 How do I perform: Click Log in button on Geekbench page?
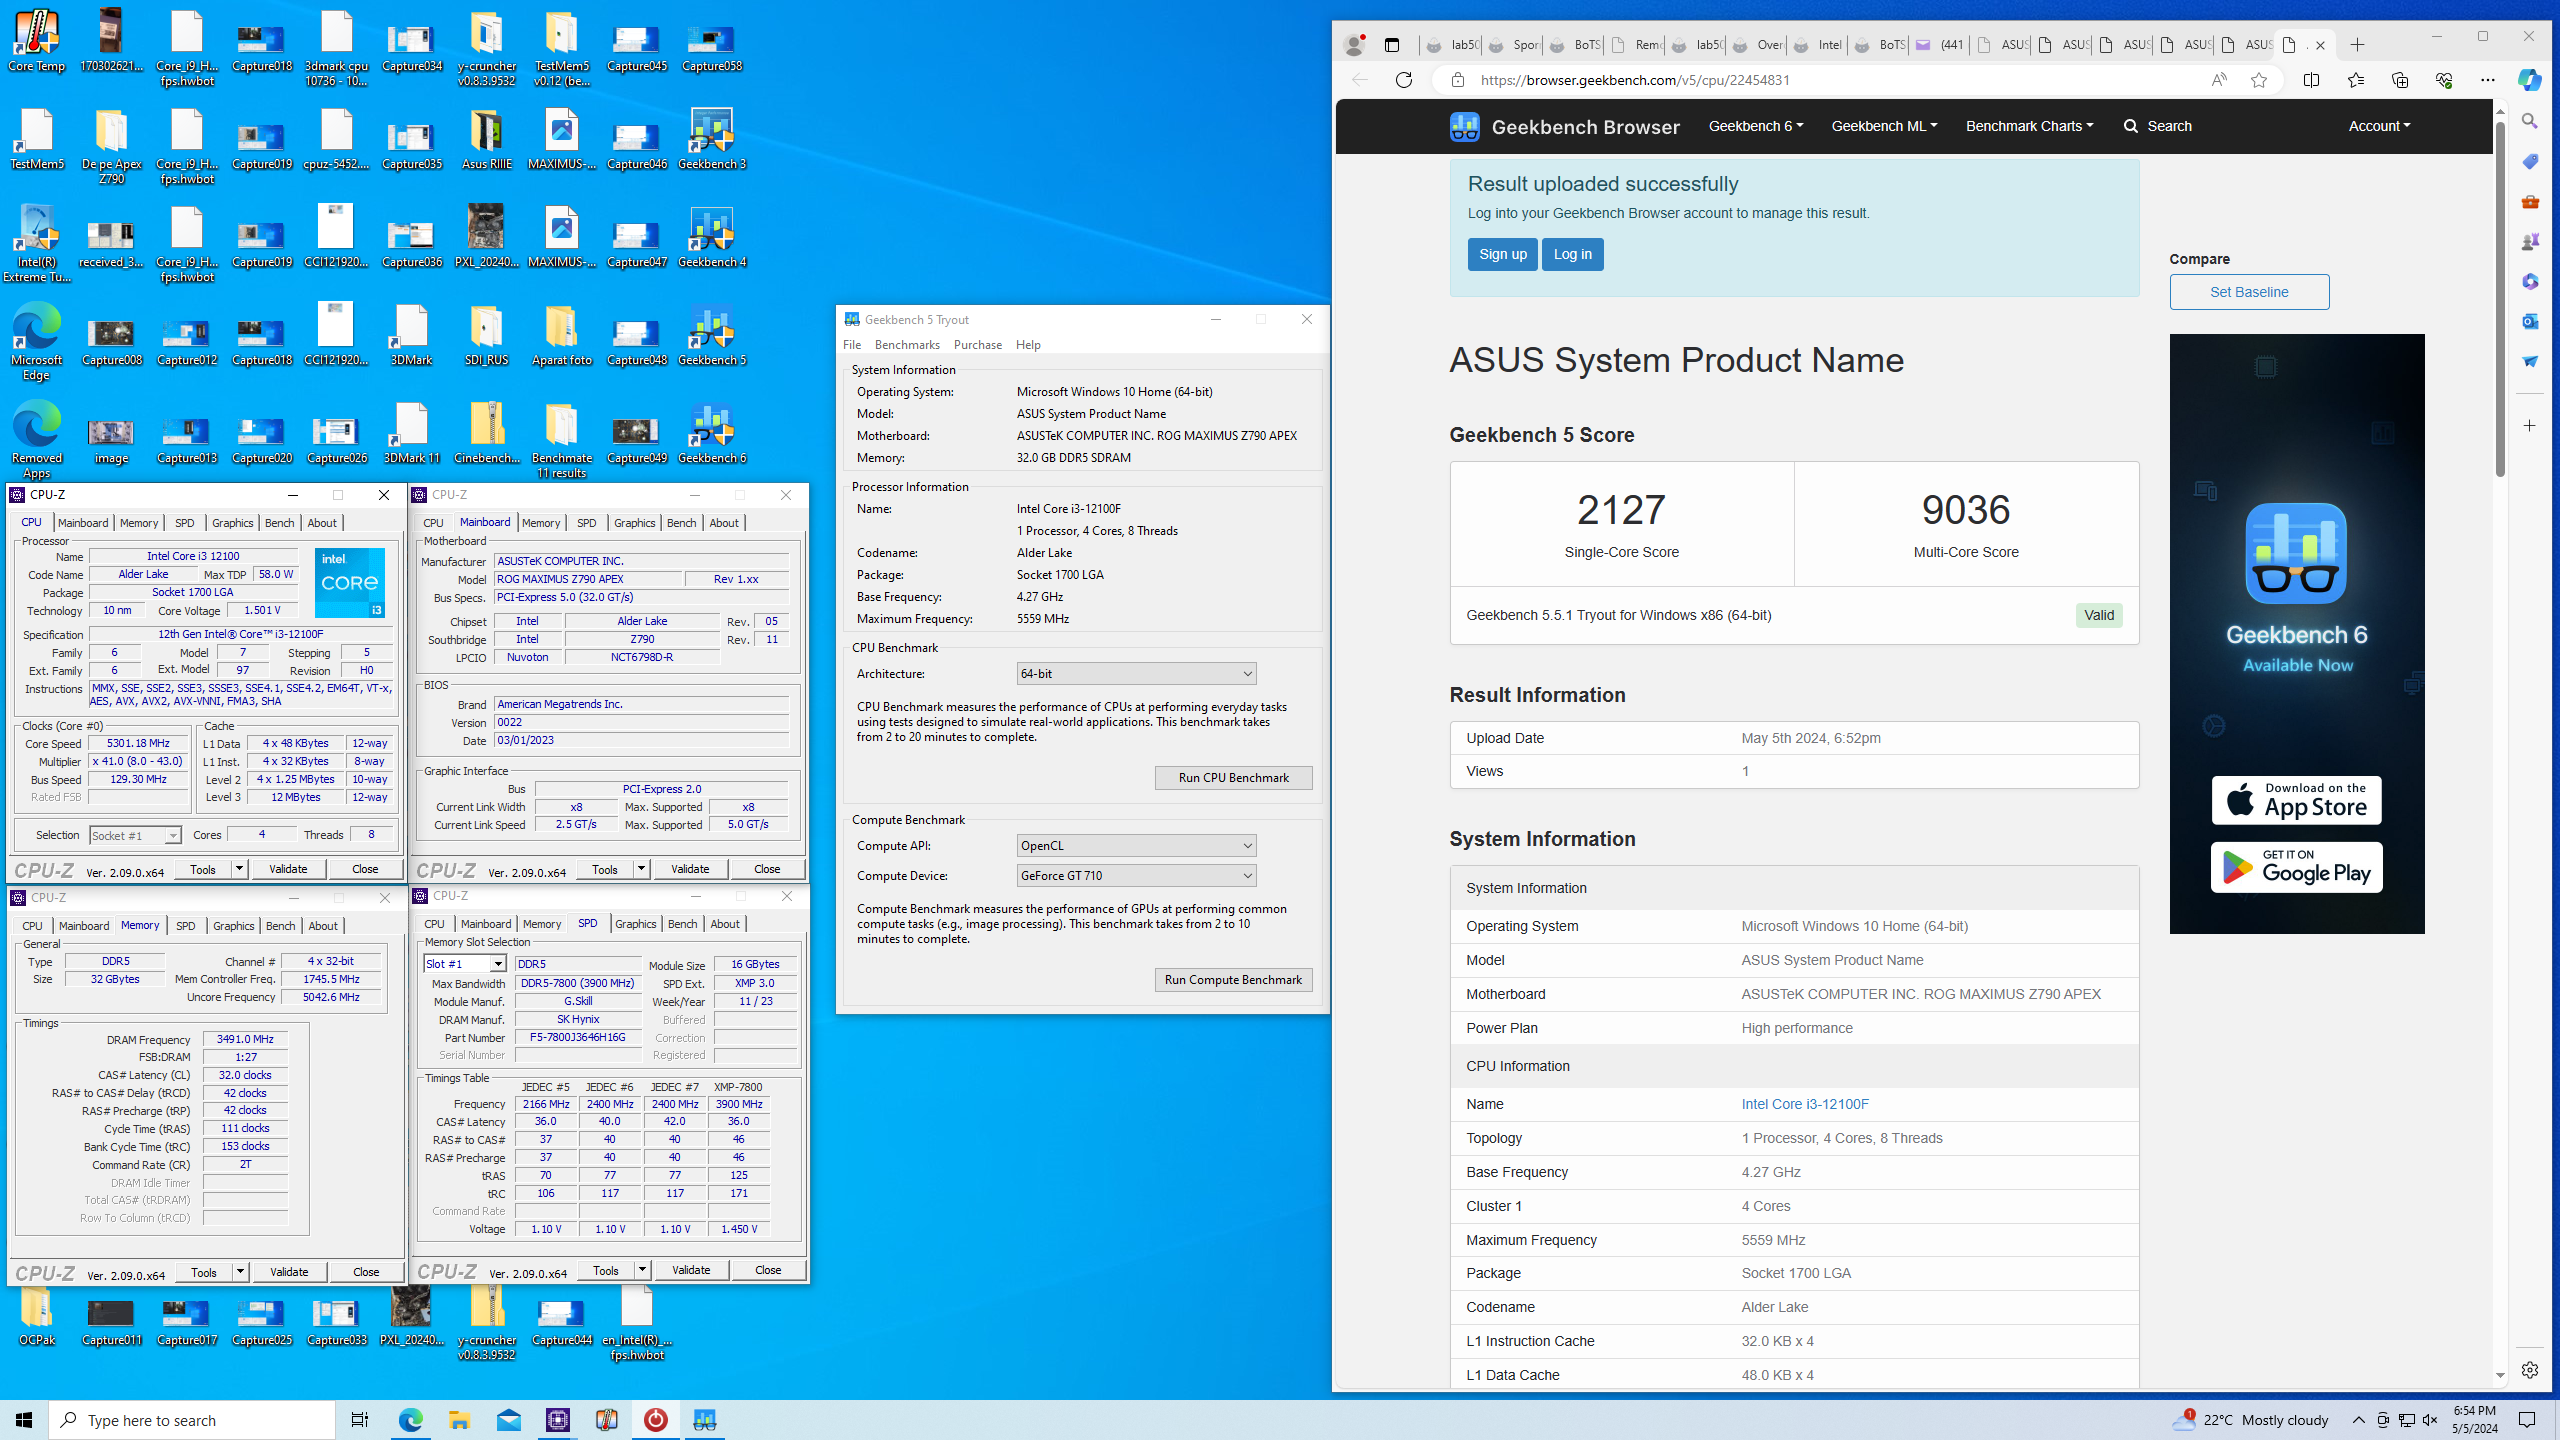[x=1572, y=254]
